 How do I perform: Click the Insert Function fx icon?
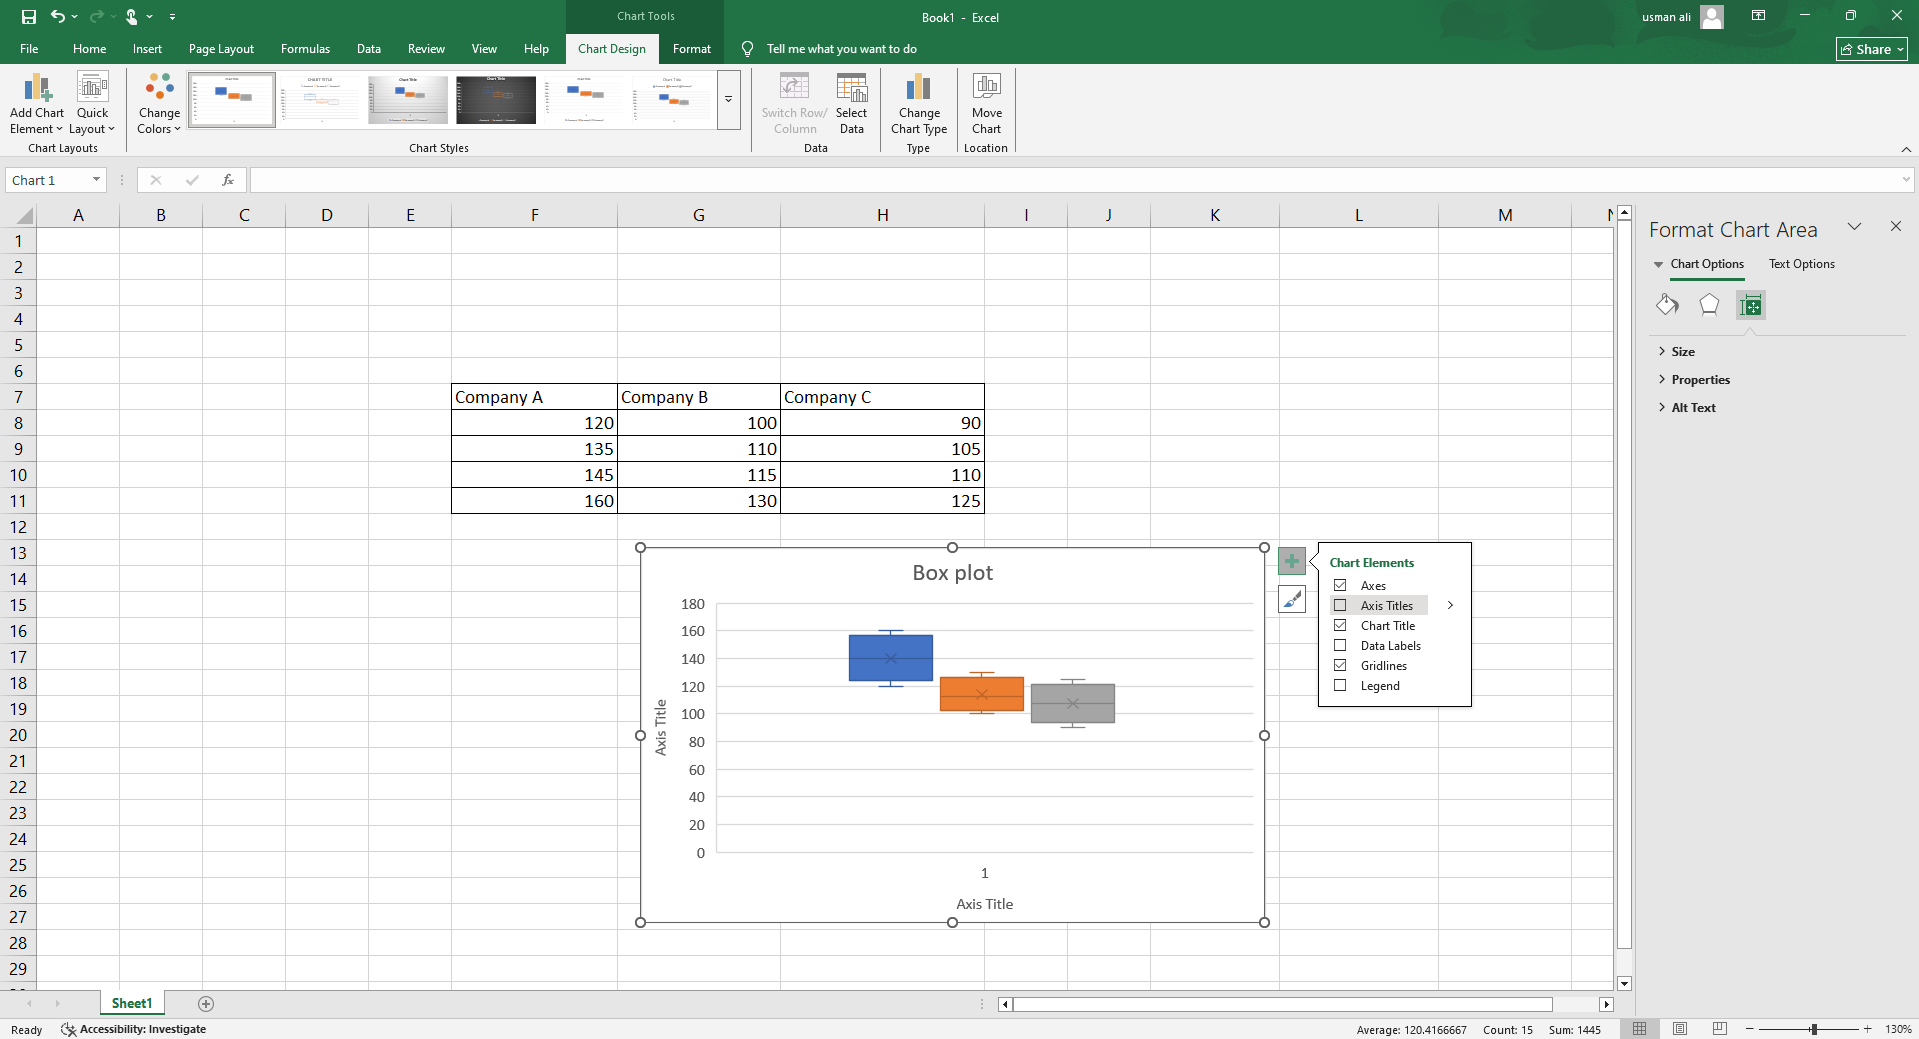(228, 180)
